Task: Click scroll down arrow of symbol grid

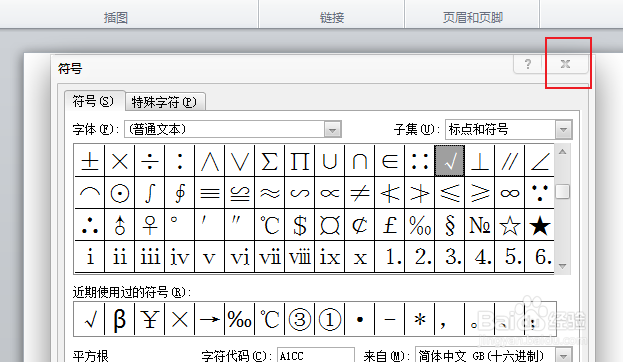Action: pos(562,266)
